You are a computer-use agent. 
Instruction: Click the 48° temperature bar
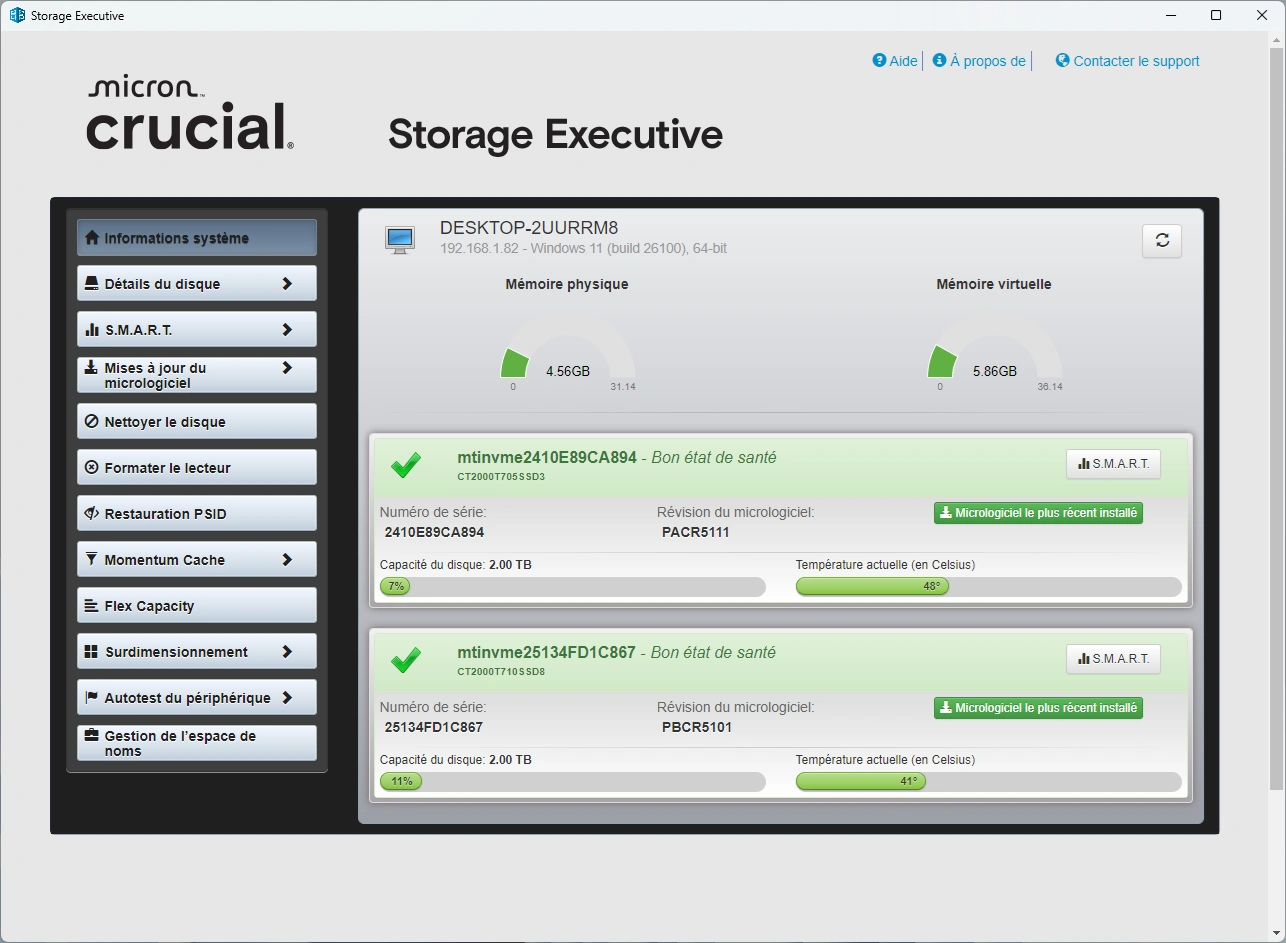click(988, 587)
